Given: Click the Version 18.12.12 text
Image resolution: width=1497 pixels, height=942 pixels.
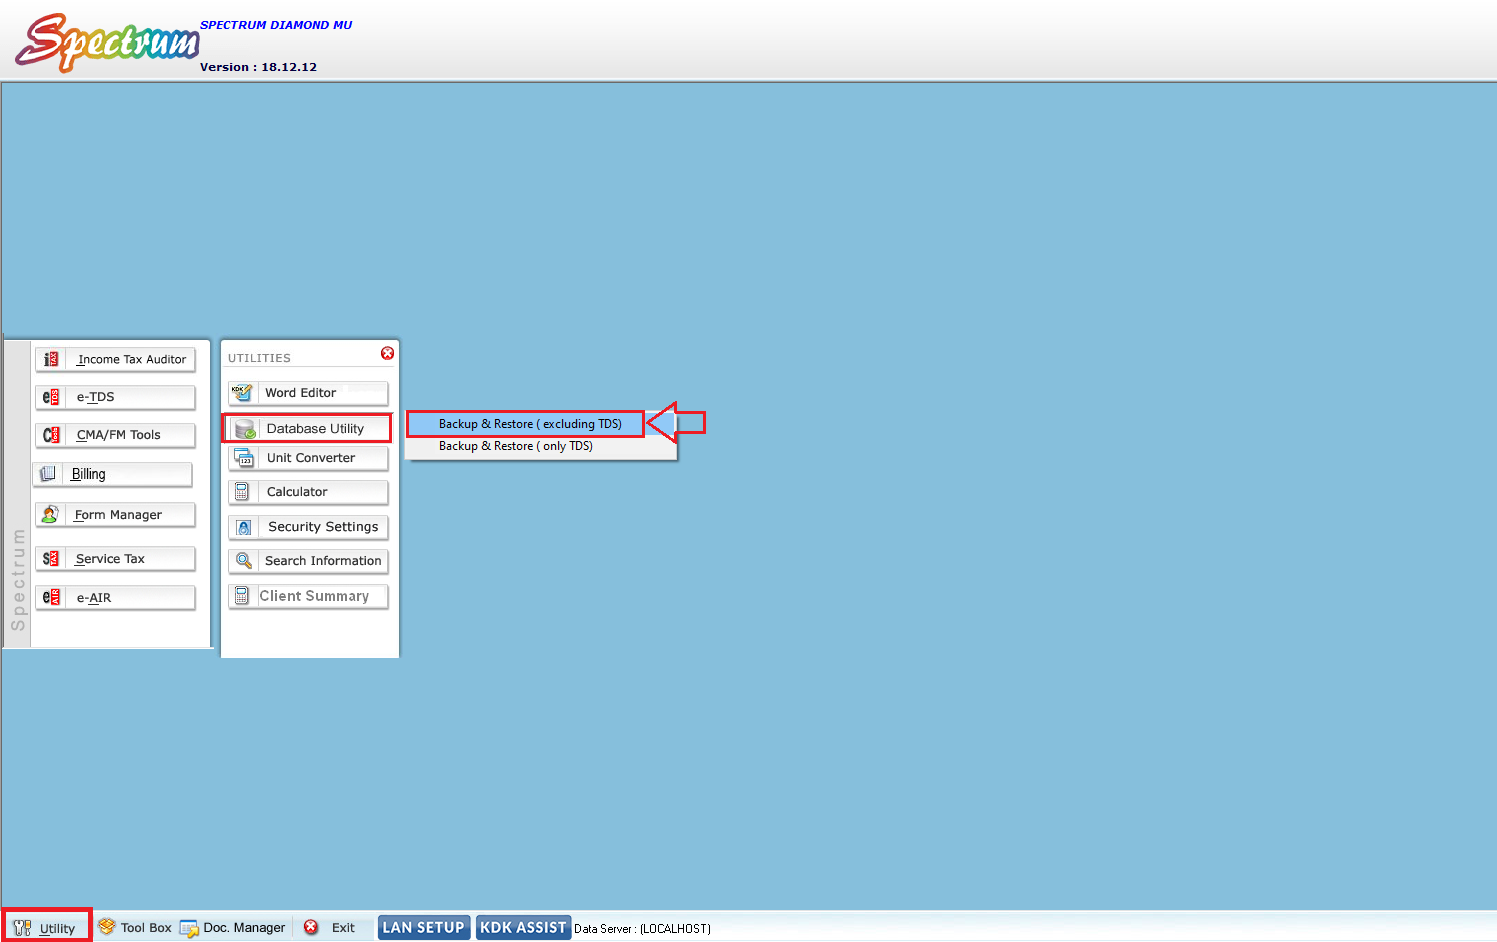Looking at the screenshot, I should (x=258, y=67).
